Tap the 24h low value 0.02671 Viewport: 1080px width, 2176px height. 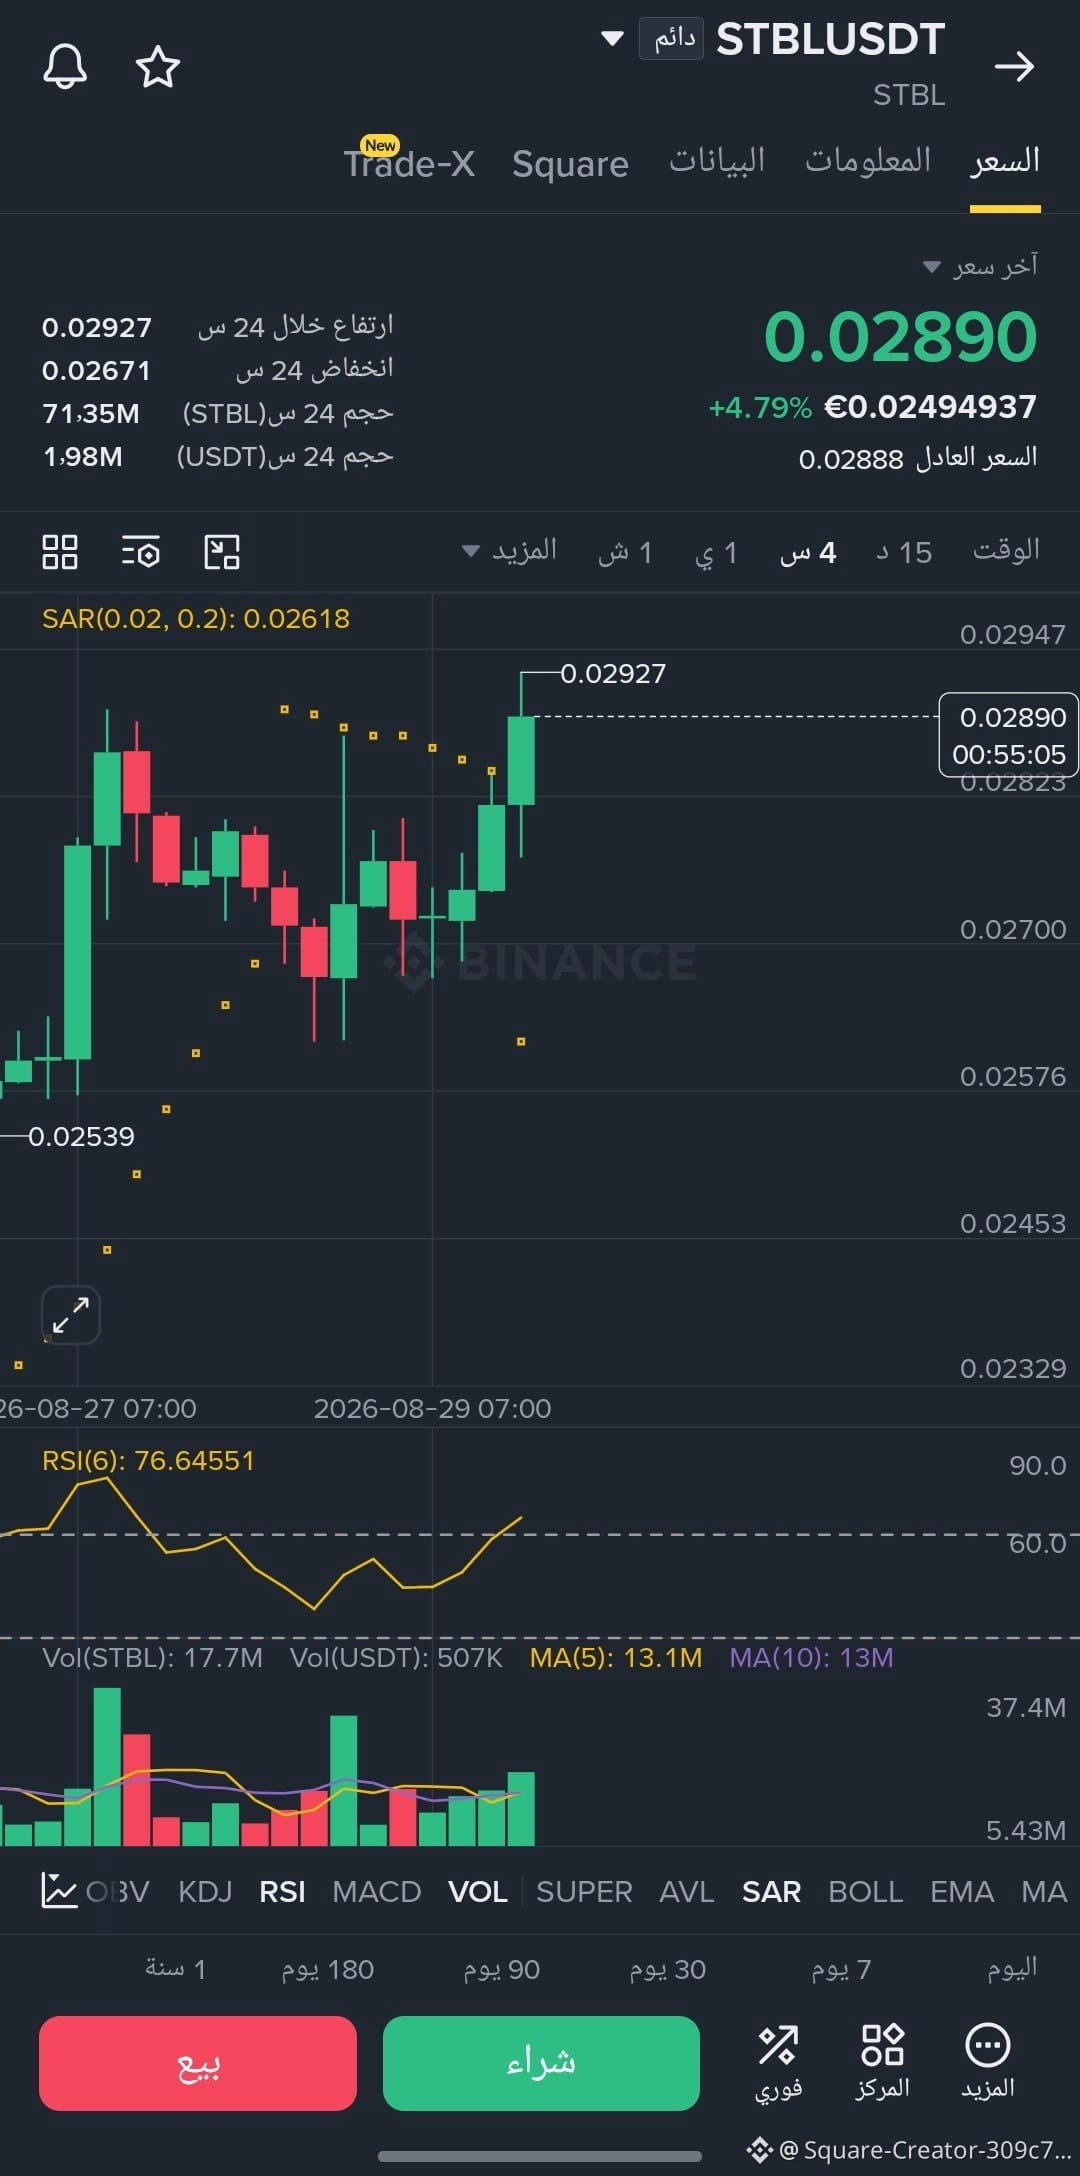[x=96, y=371]
